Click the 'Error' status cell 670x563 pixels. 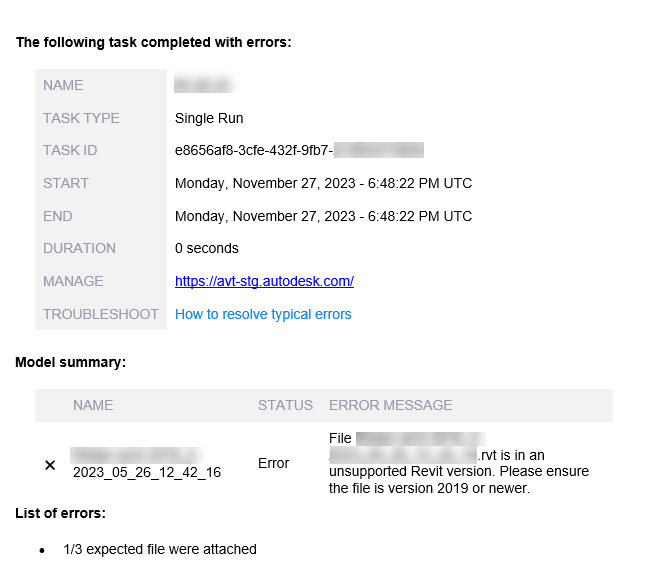(274, 463)
